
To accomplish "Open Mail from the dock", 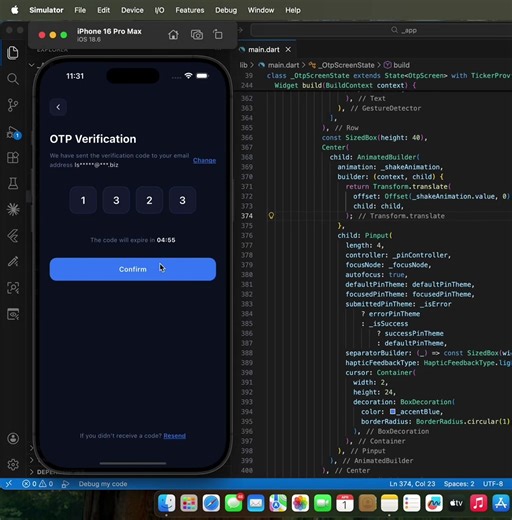I will coord(256,503).
